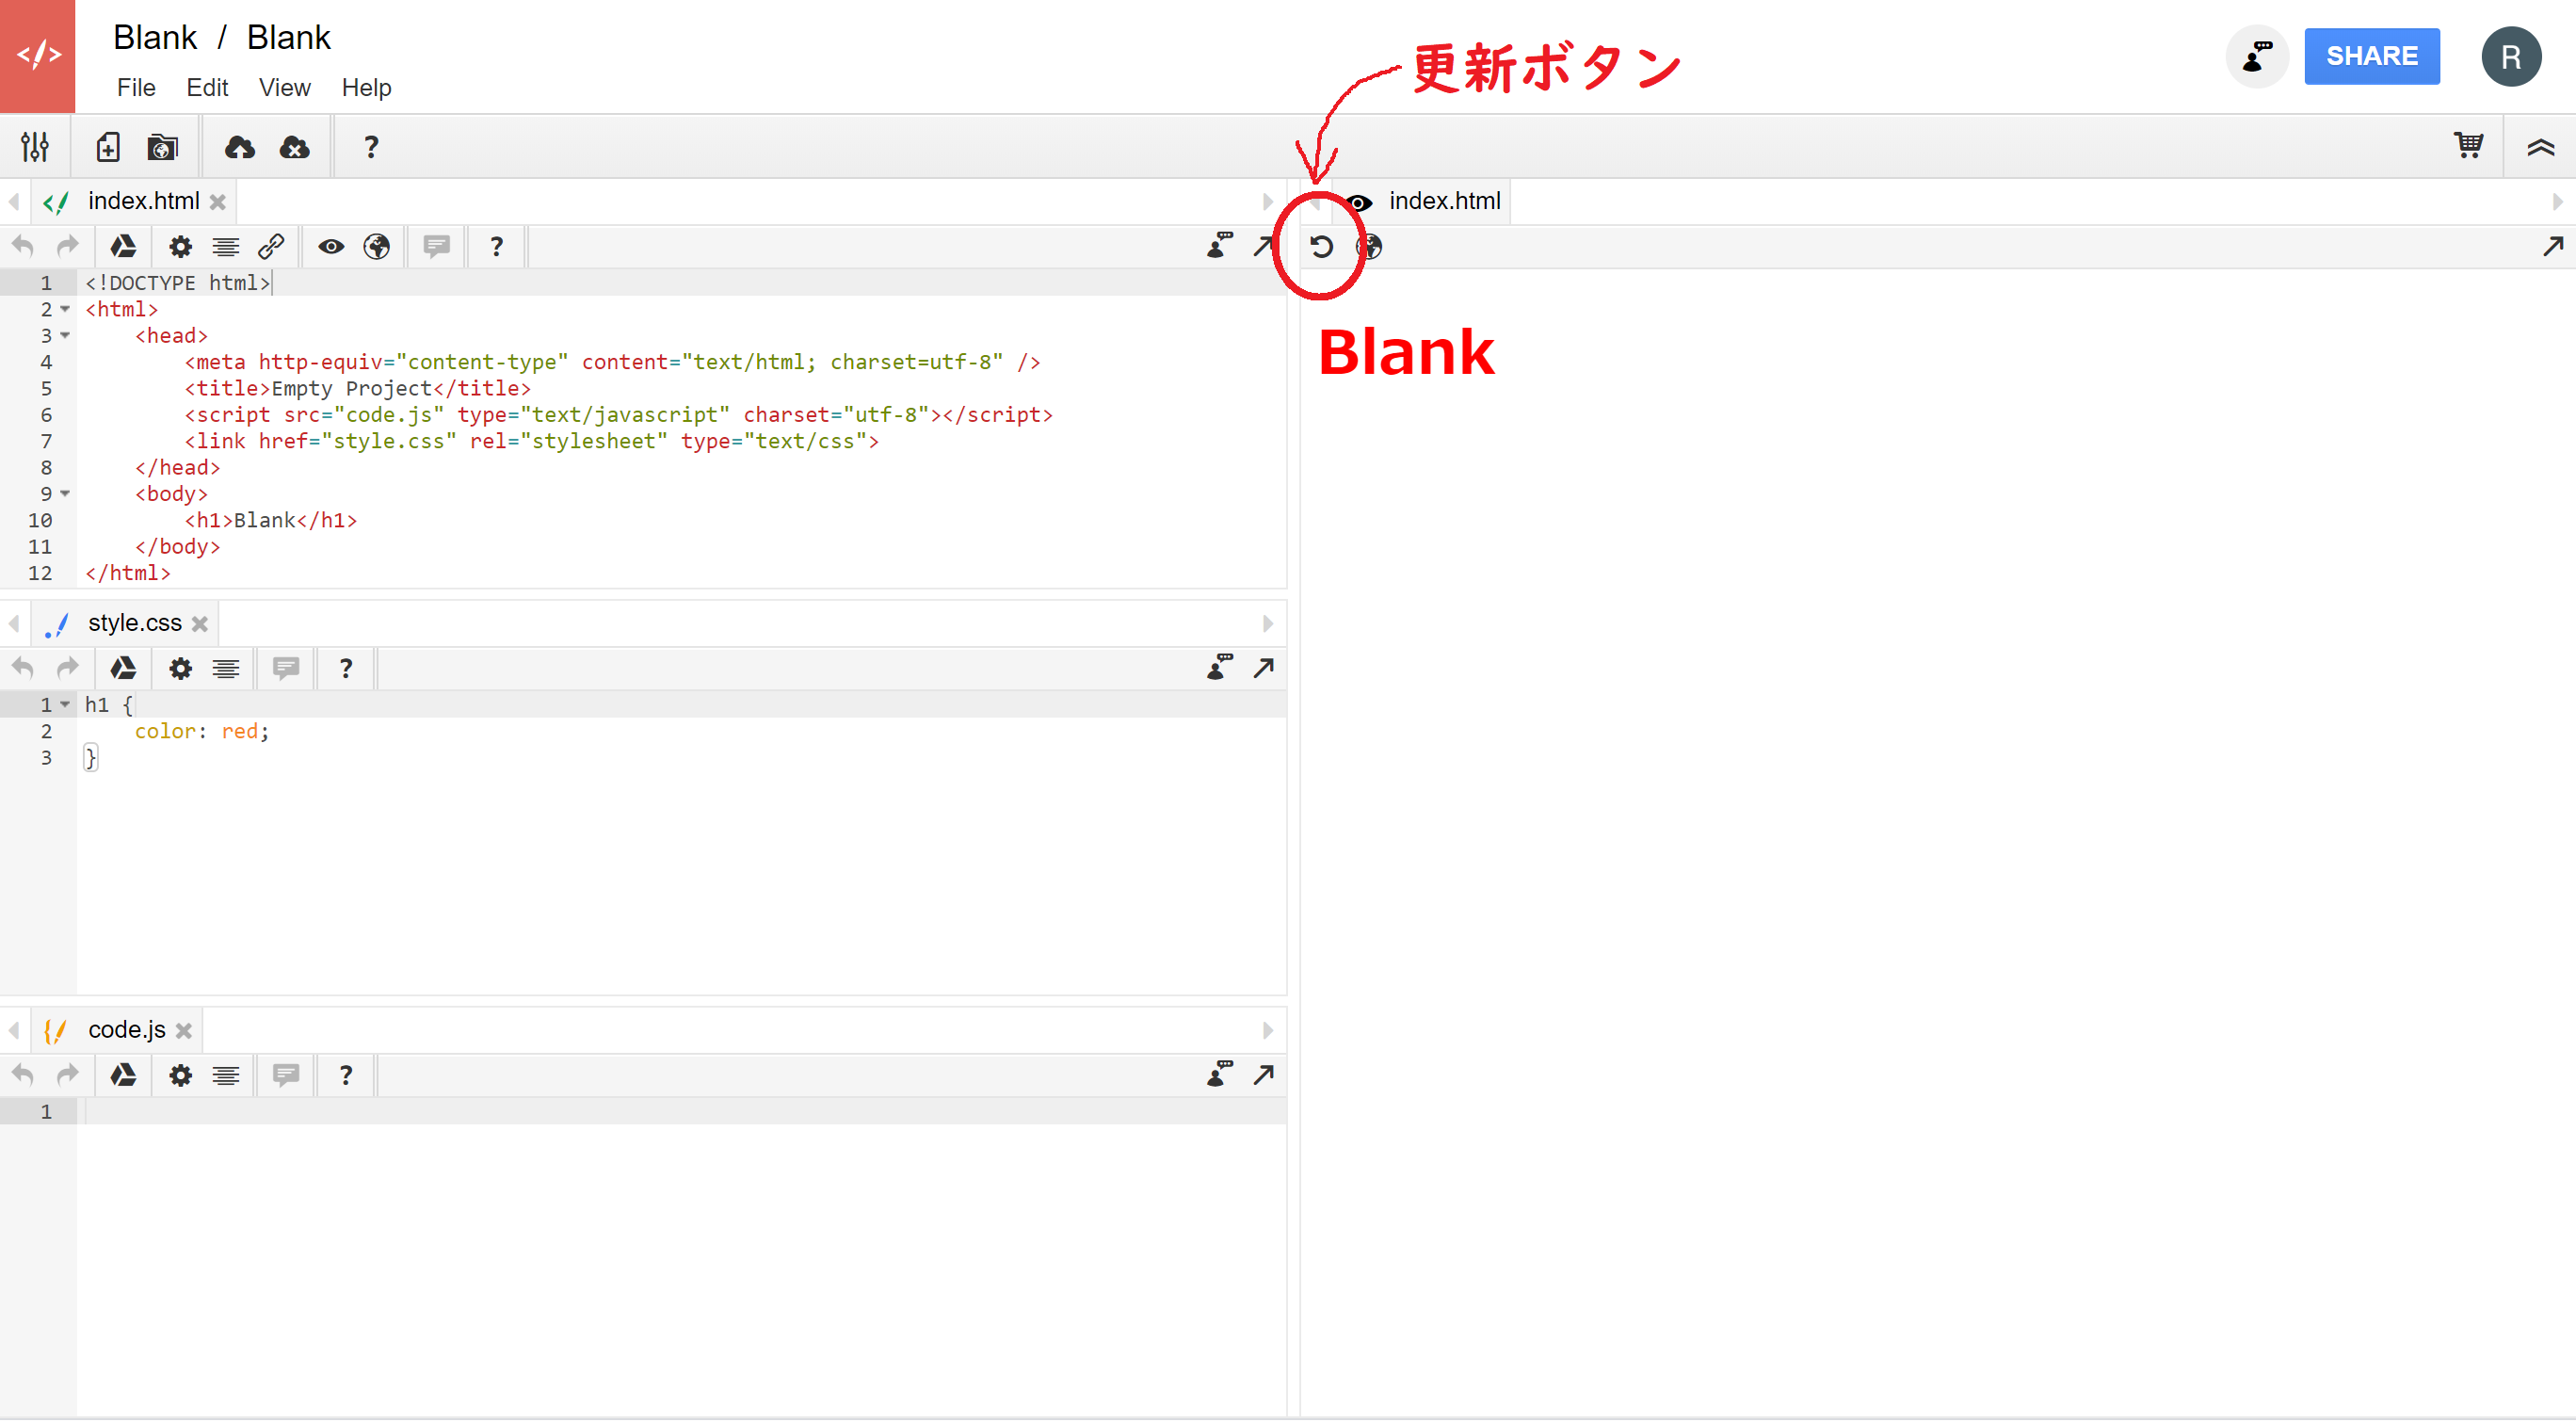
Task: Create a new file with the plus-file icon
Action: (x=108, y=147)
